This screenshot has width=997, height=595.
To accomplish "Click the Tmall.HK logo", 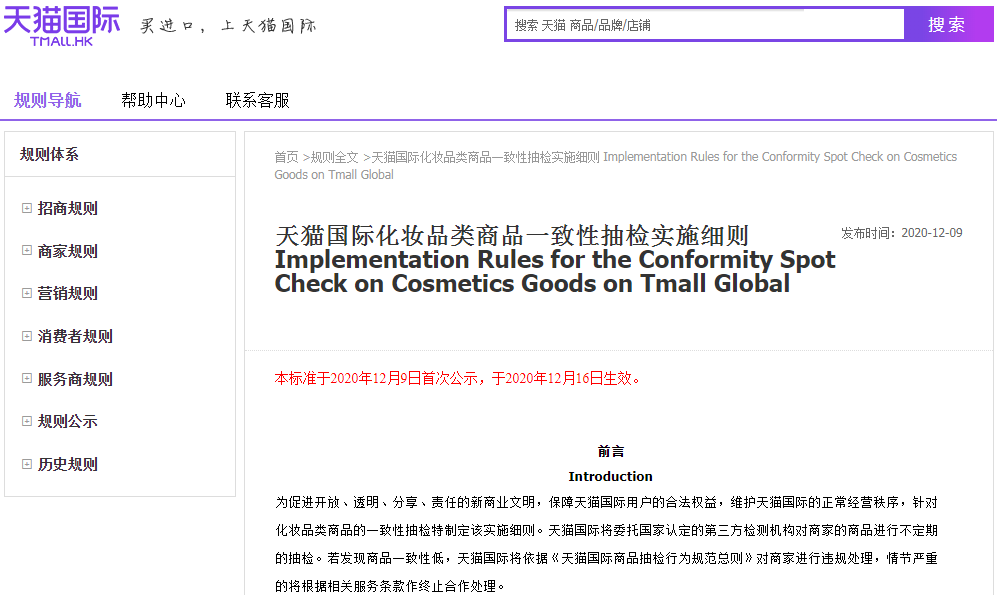I will coord(62,24).
